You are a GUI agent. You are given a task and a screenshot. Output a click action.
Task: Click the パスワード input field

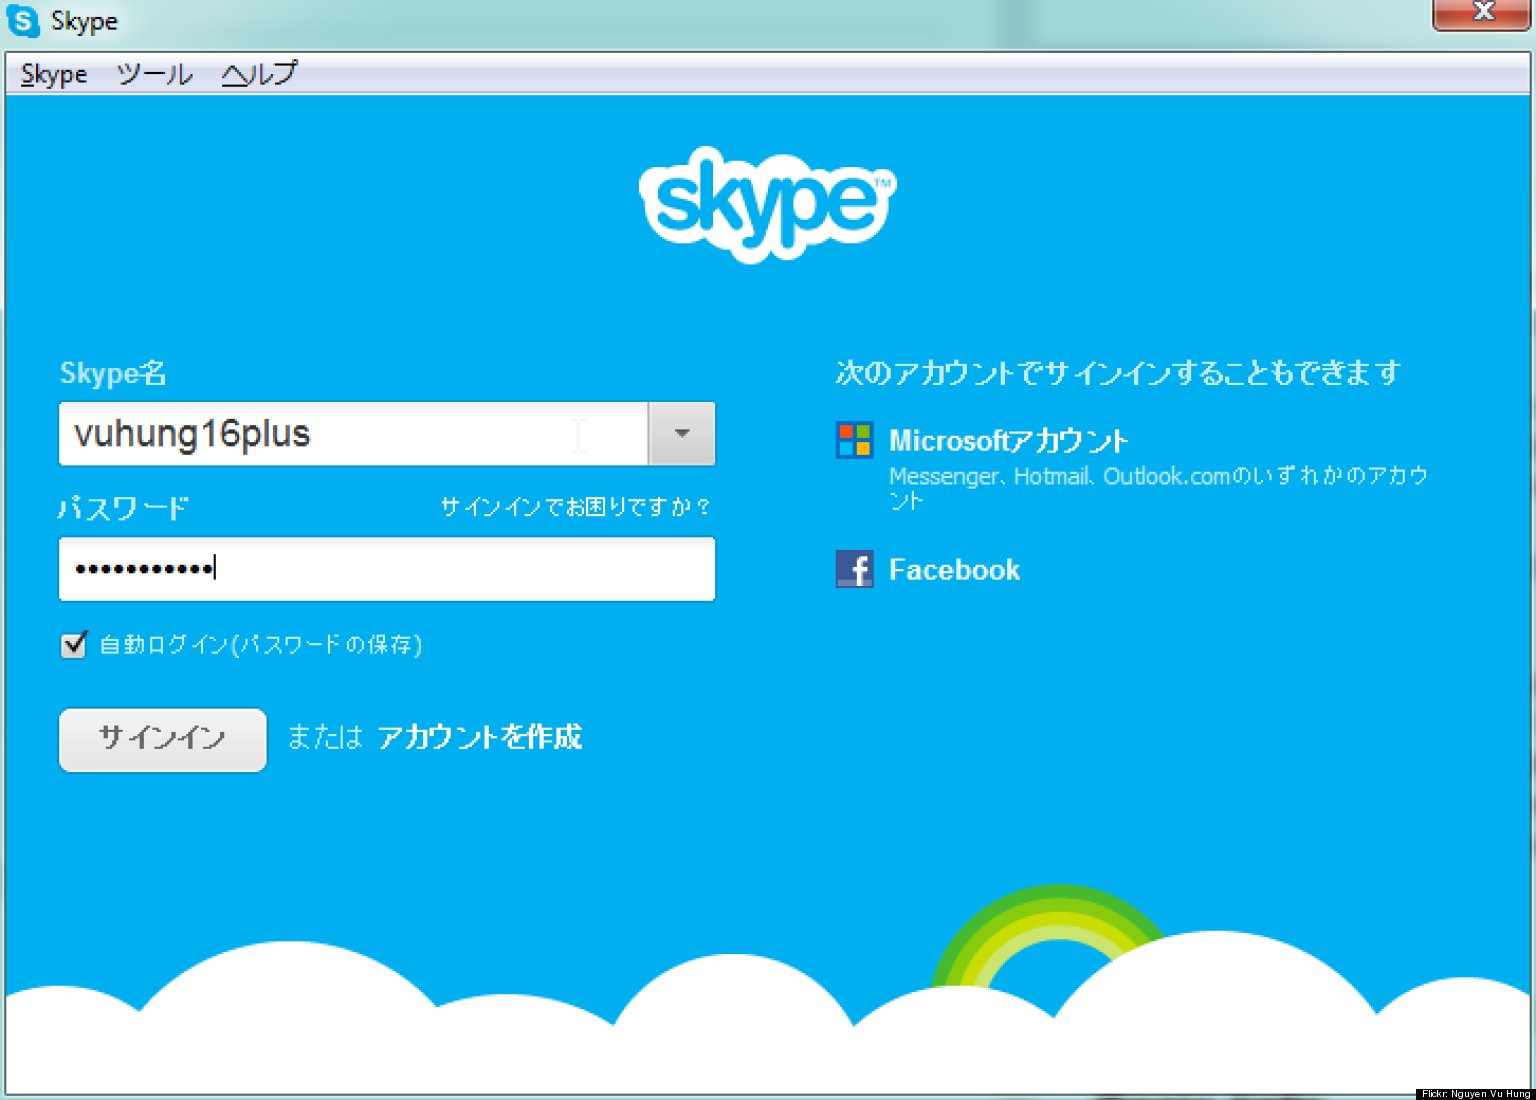387,569
